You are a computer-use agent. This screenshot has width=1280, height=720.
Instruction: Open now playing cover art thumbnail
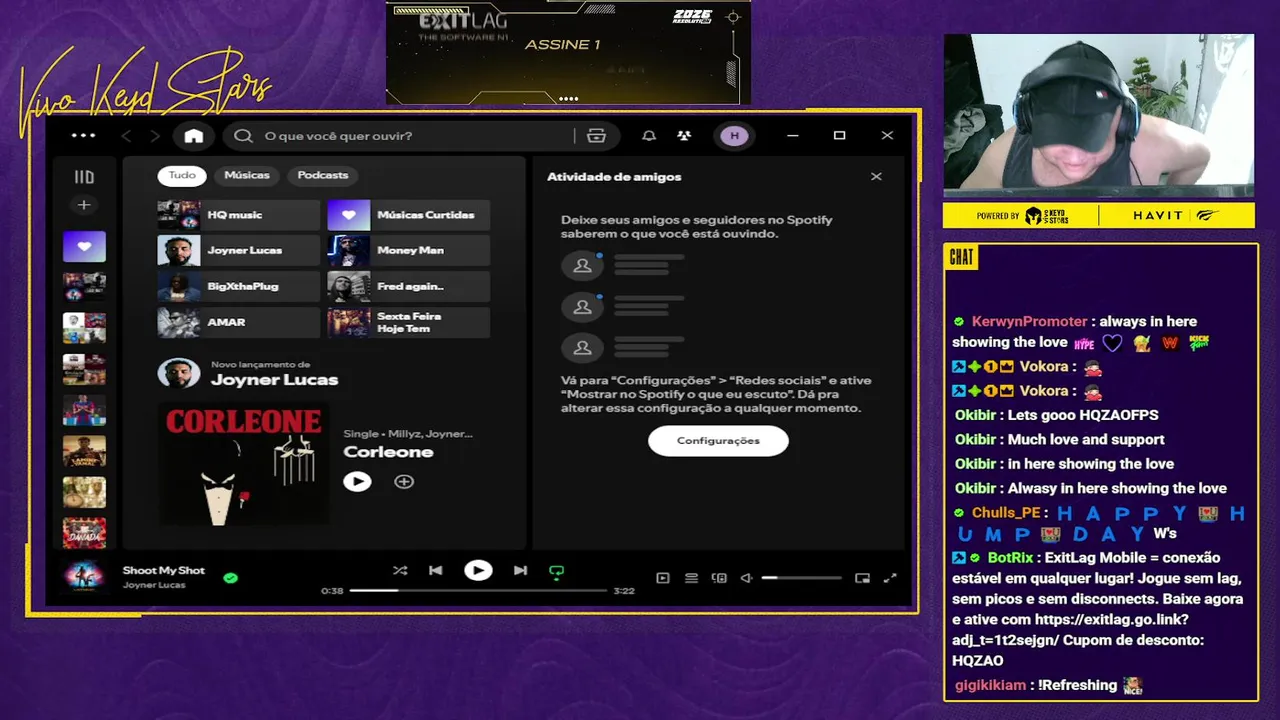(x=84, y=577)
